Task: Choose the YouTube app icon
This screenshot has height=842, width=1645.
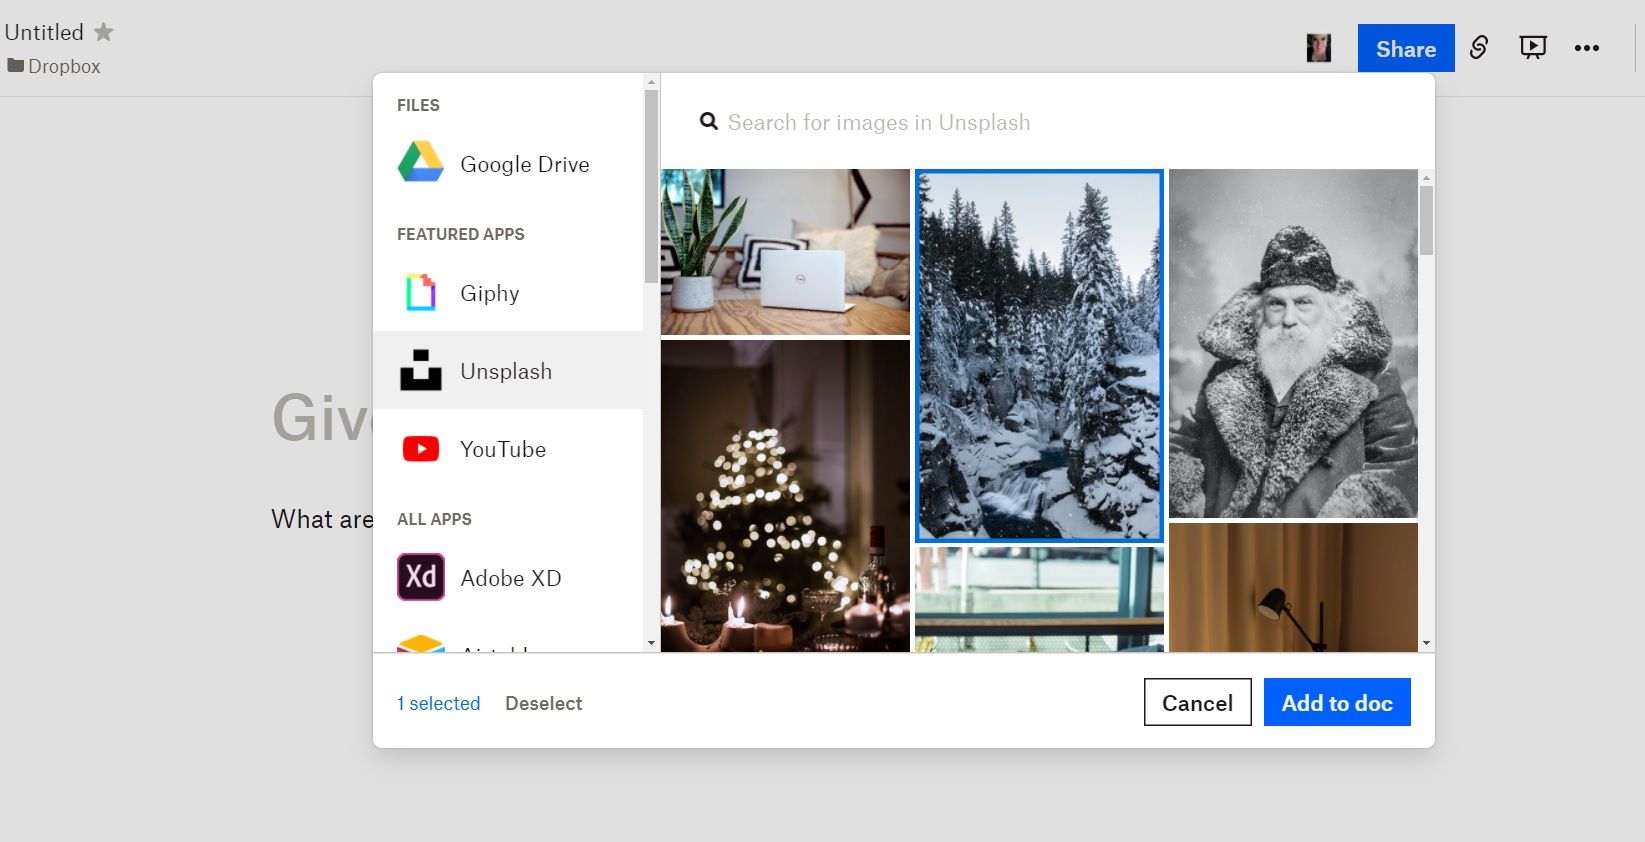Action: [x=420, y=449]
